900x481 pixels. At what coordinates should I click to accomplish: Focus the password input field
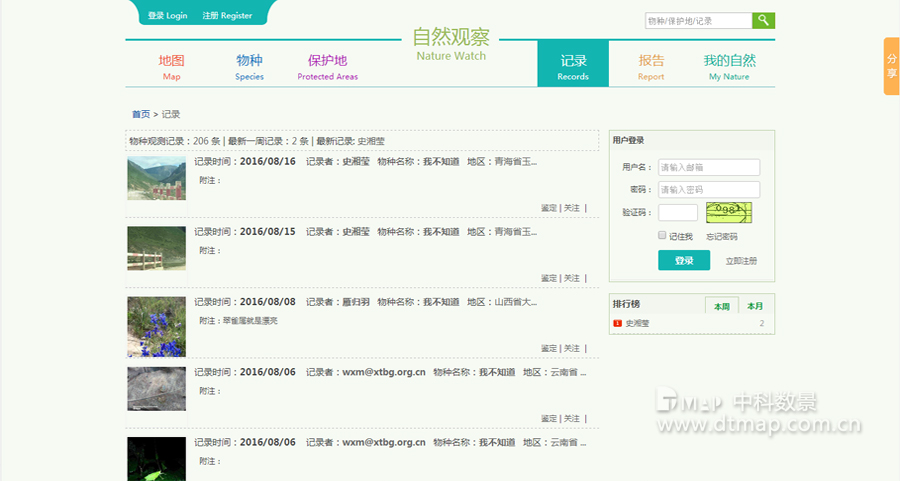click(708, 189)
